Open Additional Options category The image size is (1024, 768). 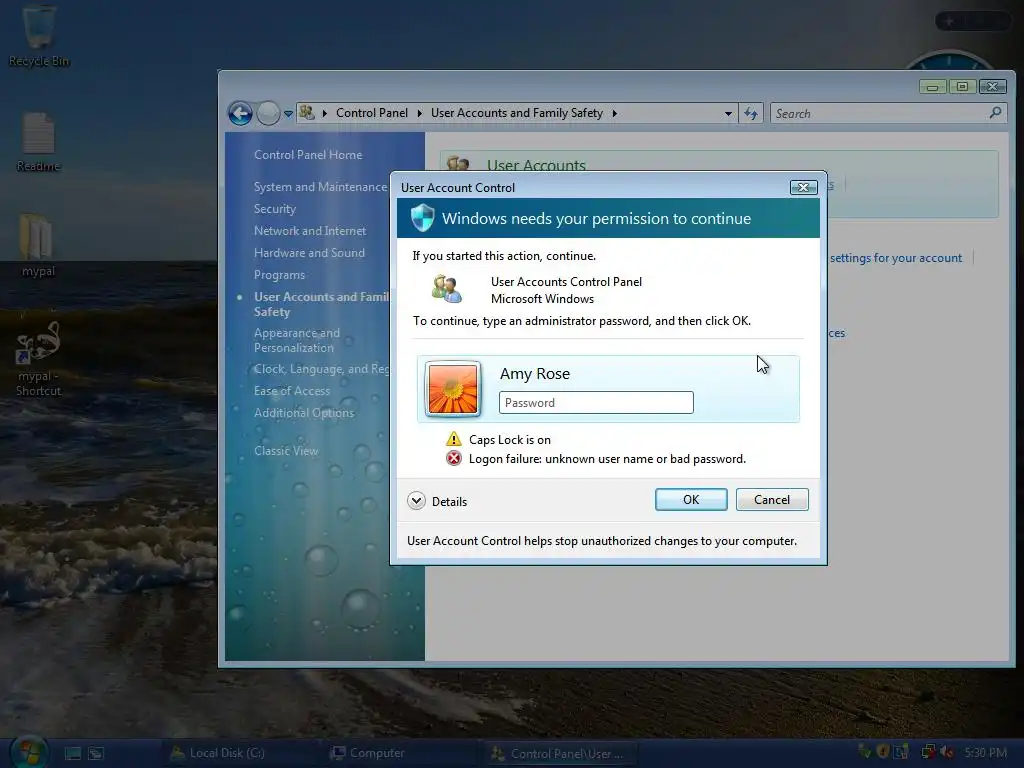304,413
